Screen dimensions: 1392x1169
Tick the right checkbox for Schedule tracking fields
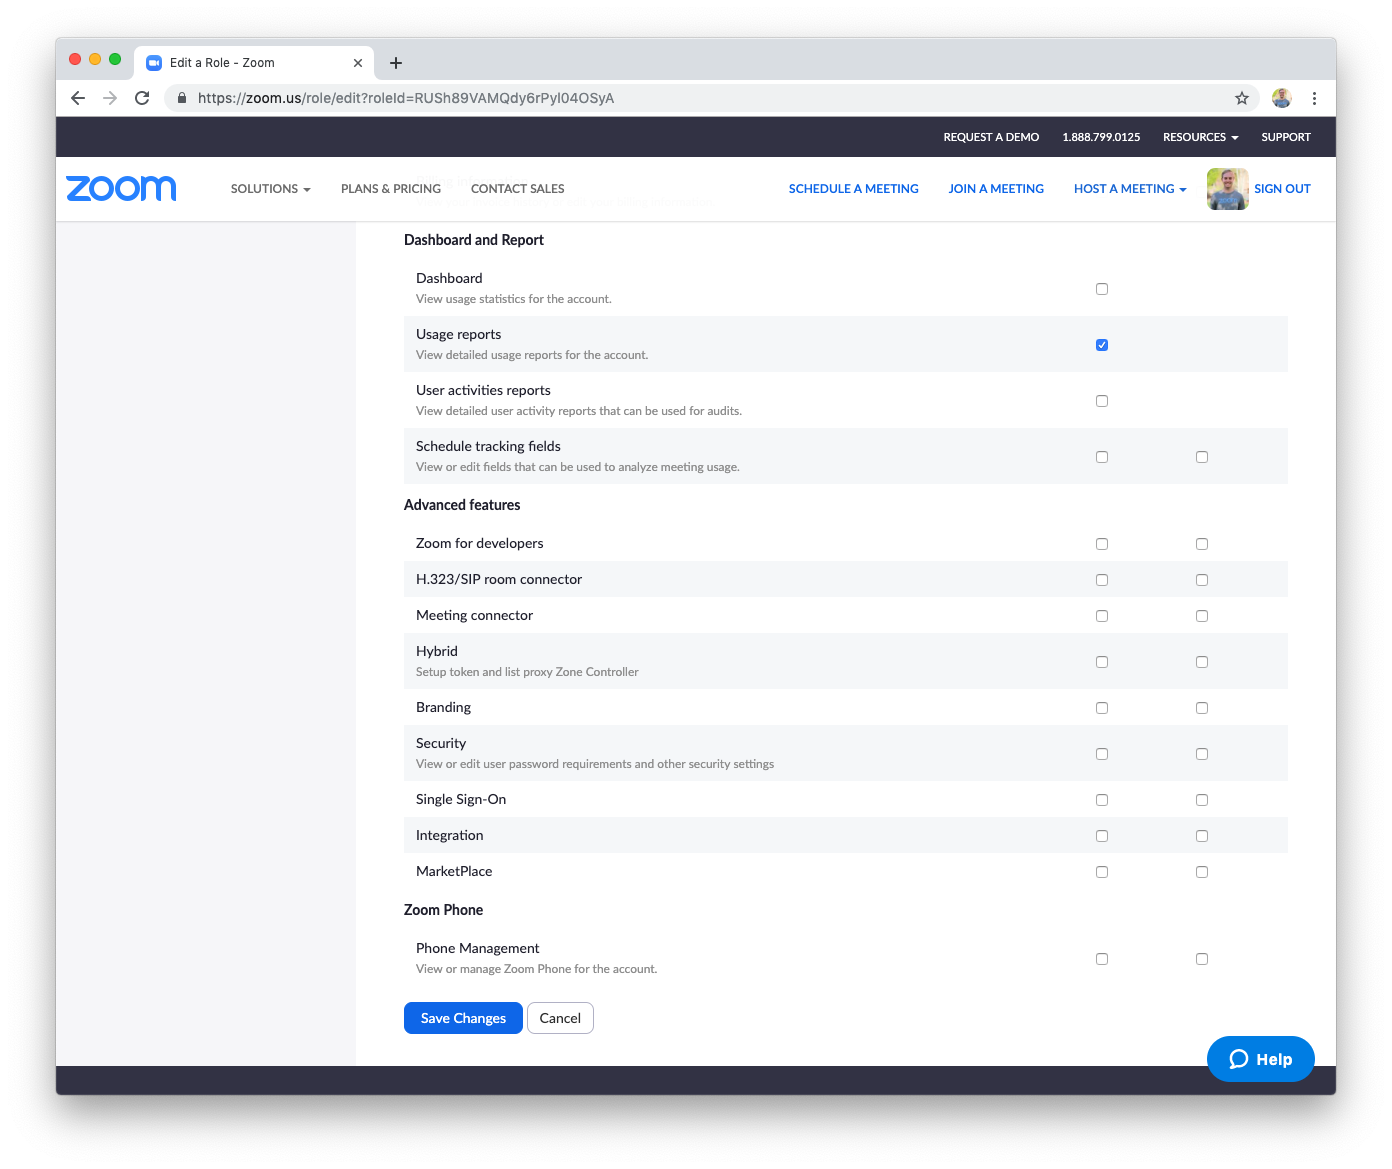[x=1202, y=457]
